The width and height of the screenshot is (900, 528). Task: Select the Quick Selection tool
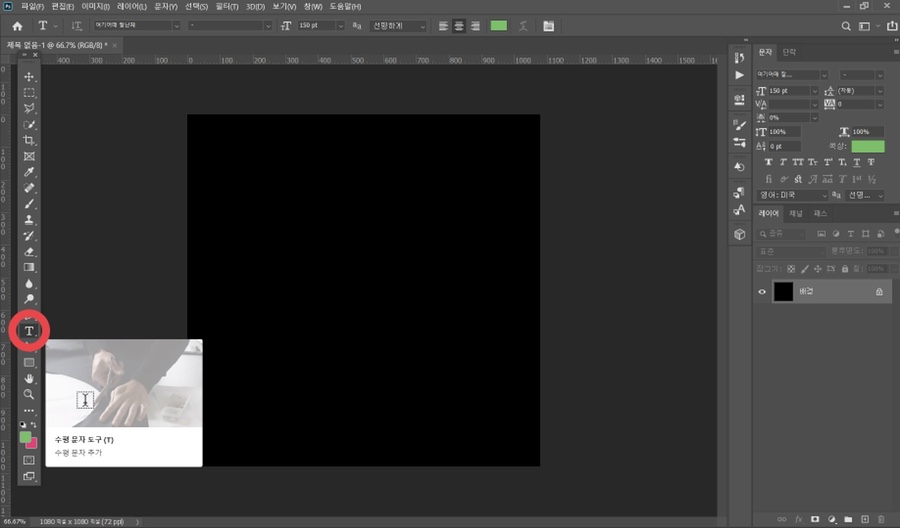[x=29, y=125]
